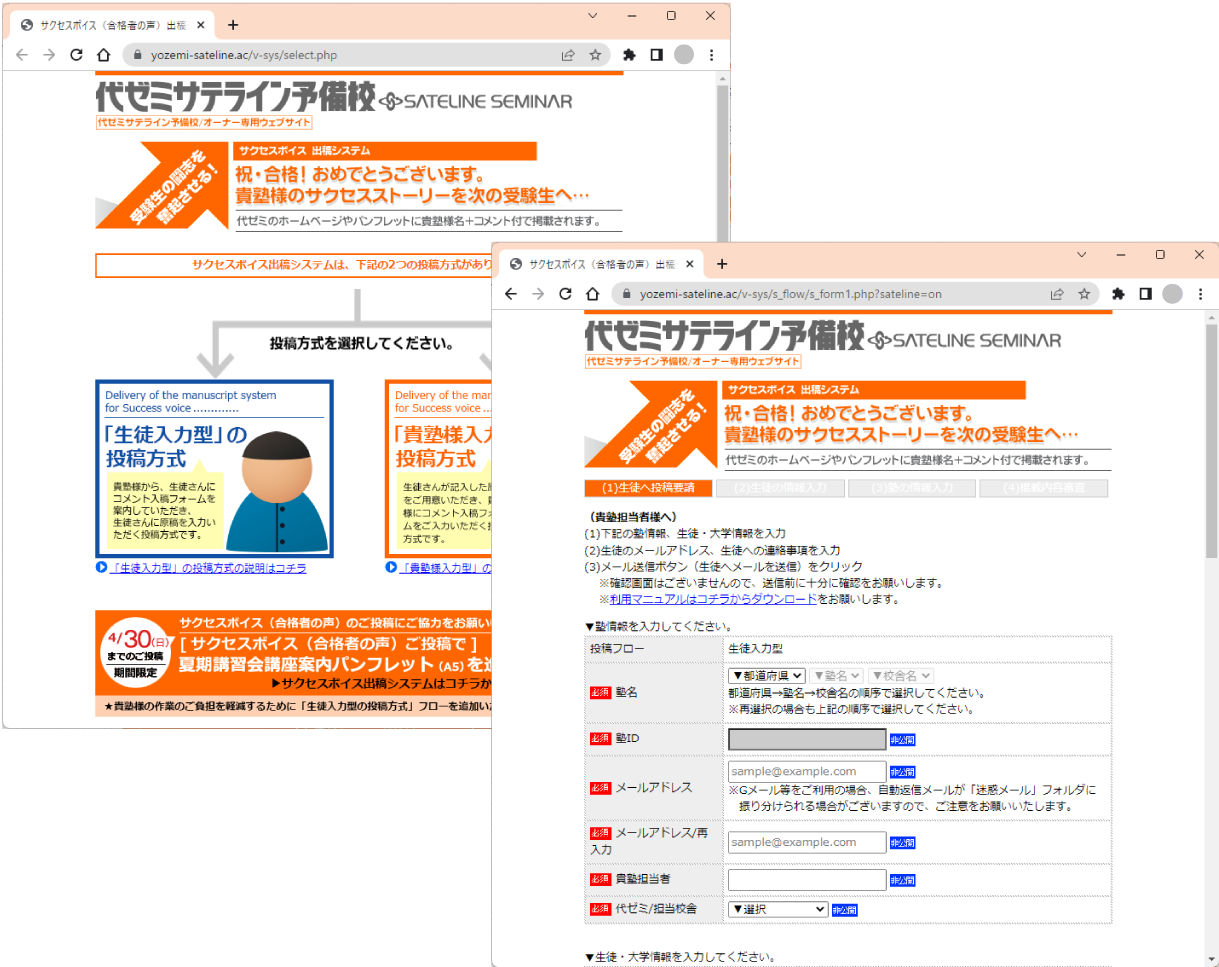Toggle side panel in select.php window
Viewport: 1219px width, 967px height.
656,55
